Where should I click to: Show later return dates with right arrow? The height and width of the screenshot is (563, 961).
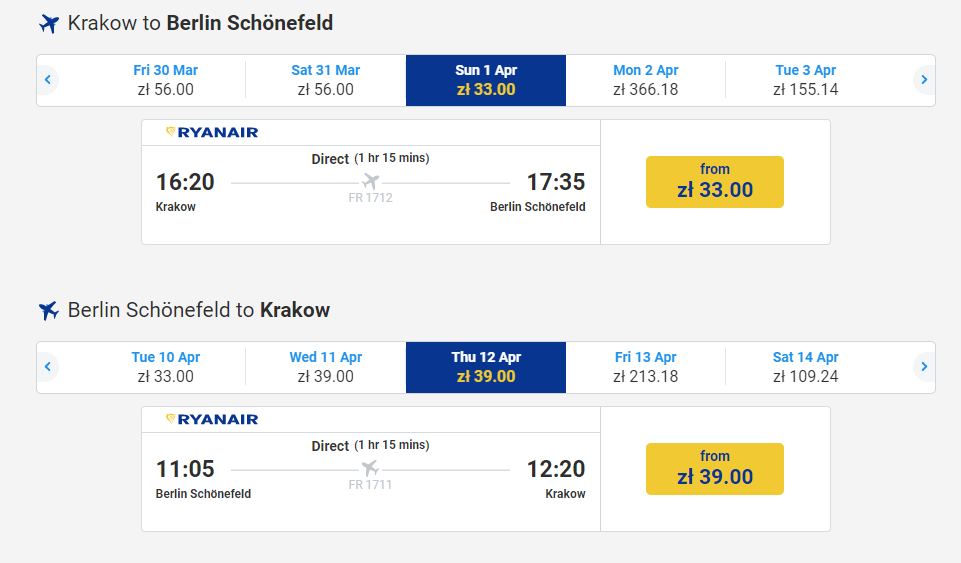pos(924,367)
